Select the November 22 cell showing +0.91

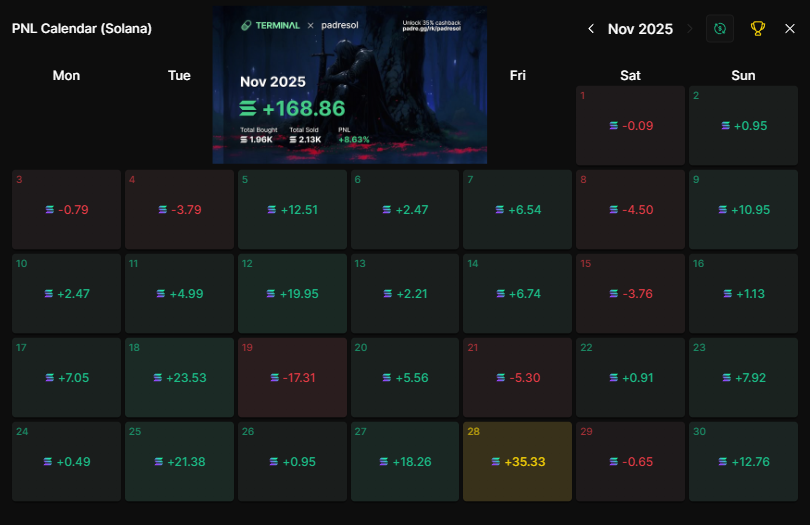point(630,377)
